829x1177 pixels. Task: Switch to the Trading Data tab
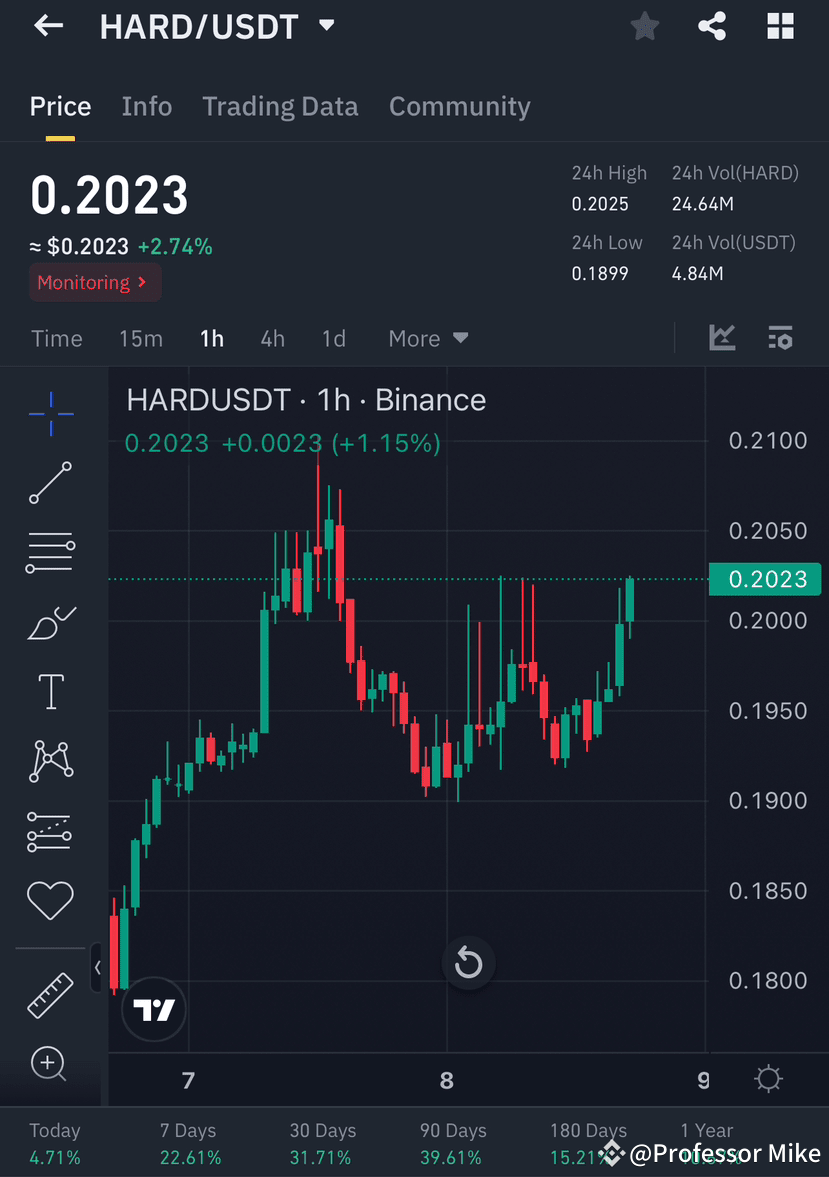coord(280,106)
